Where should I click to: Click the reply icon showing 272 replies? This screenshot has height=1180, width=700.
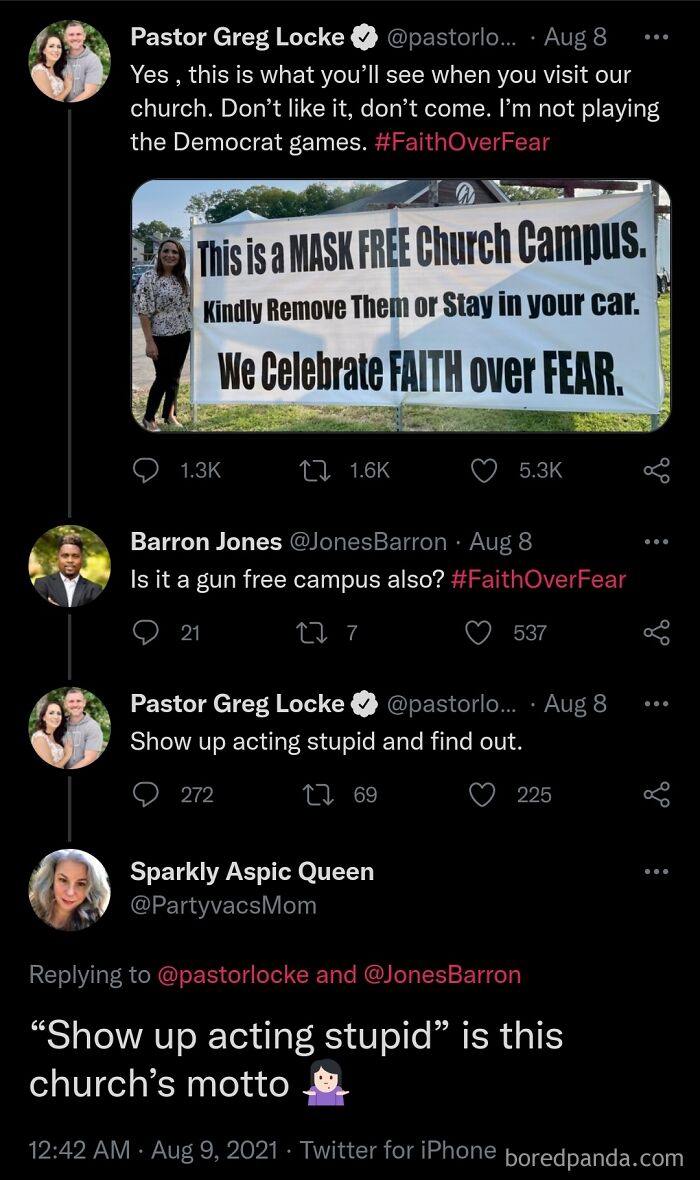click(147, 795)
